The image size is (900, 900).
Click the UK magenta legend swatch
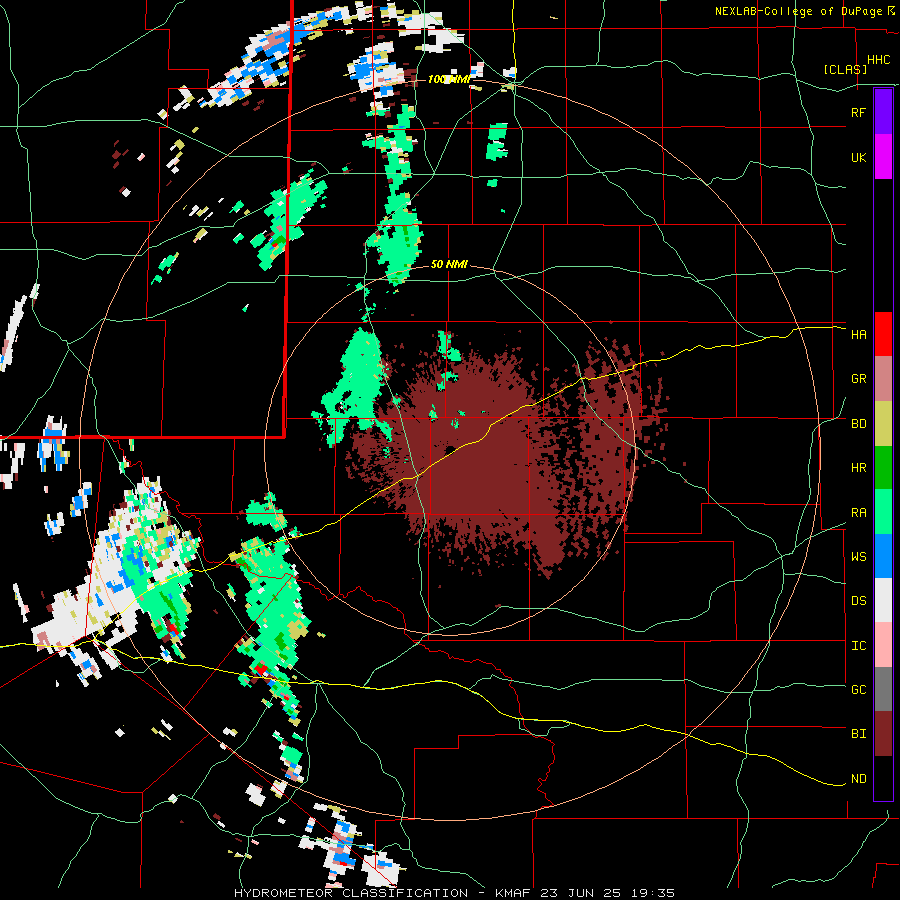tap(883, 157)
